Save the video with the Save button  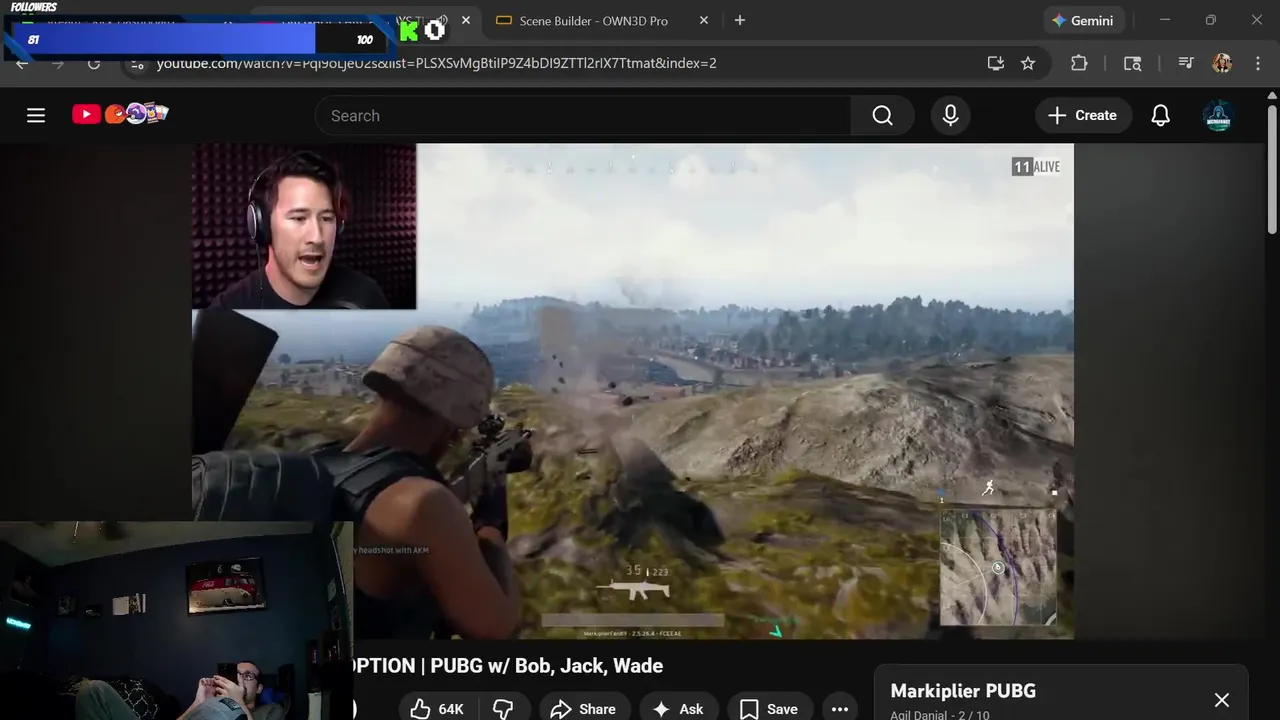pyautogui.click(x=769, y=709)
